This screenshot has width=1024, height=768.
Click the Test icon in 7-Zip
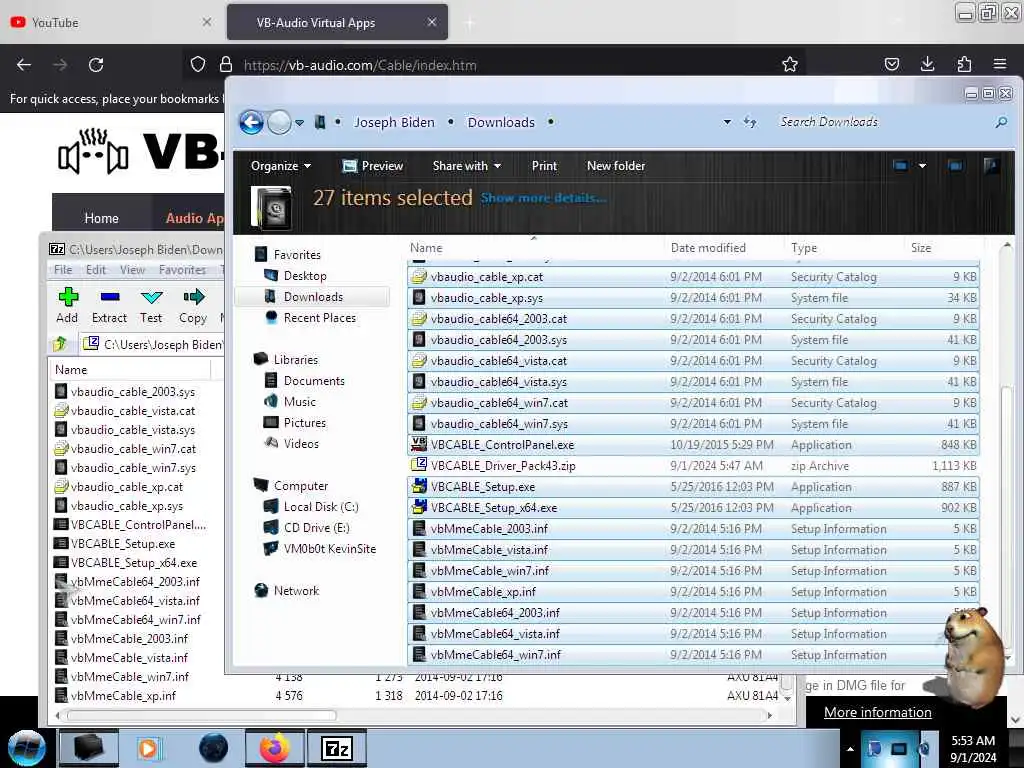(151, 297)
